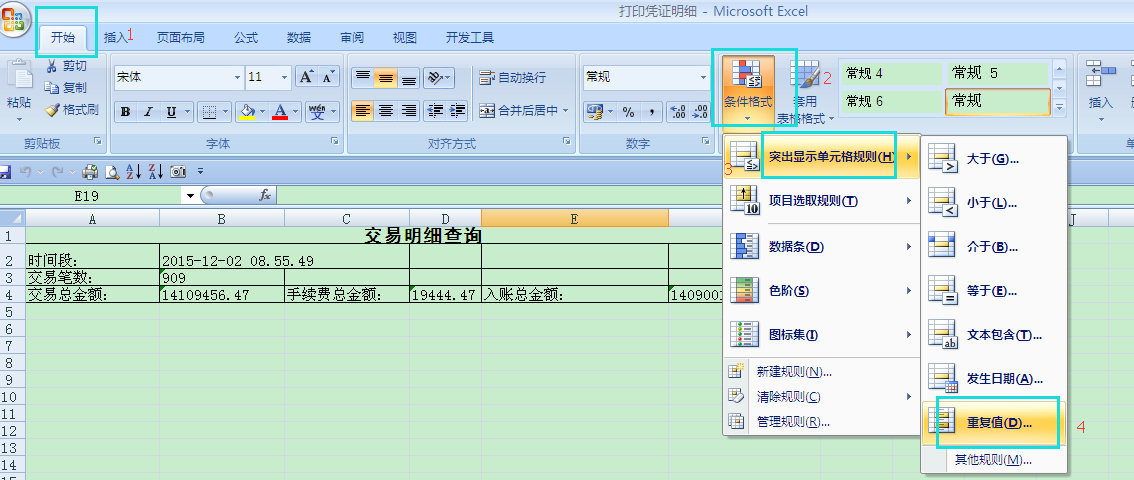Open 数据条 (Data Bars) submenu
Image resolution: width=1134 pixels, height=480 pixels.
[822, 247]
